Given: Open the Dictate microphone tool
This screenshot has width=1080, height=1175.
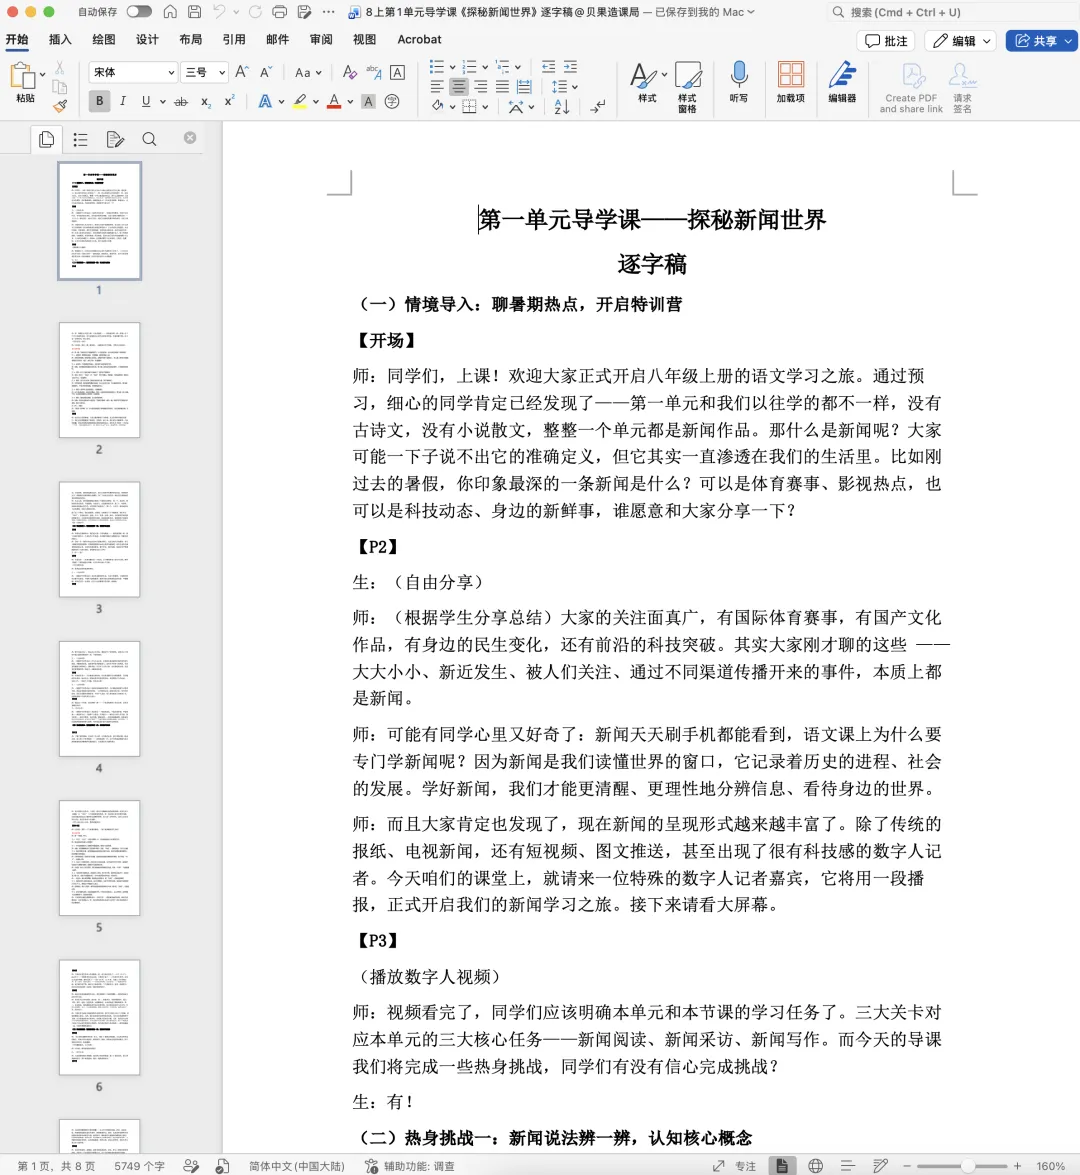Looking at the screenshot, I should tap(738, 82).
